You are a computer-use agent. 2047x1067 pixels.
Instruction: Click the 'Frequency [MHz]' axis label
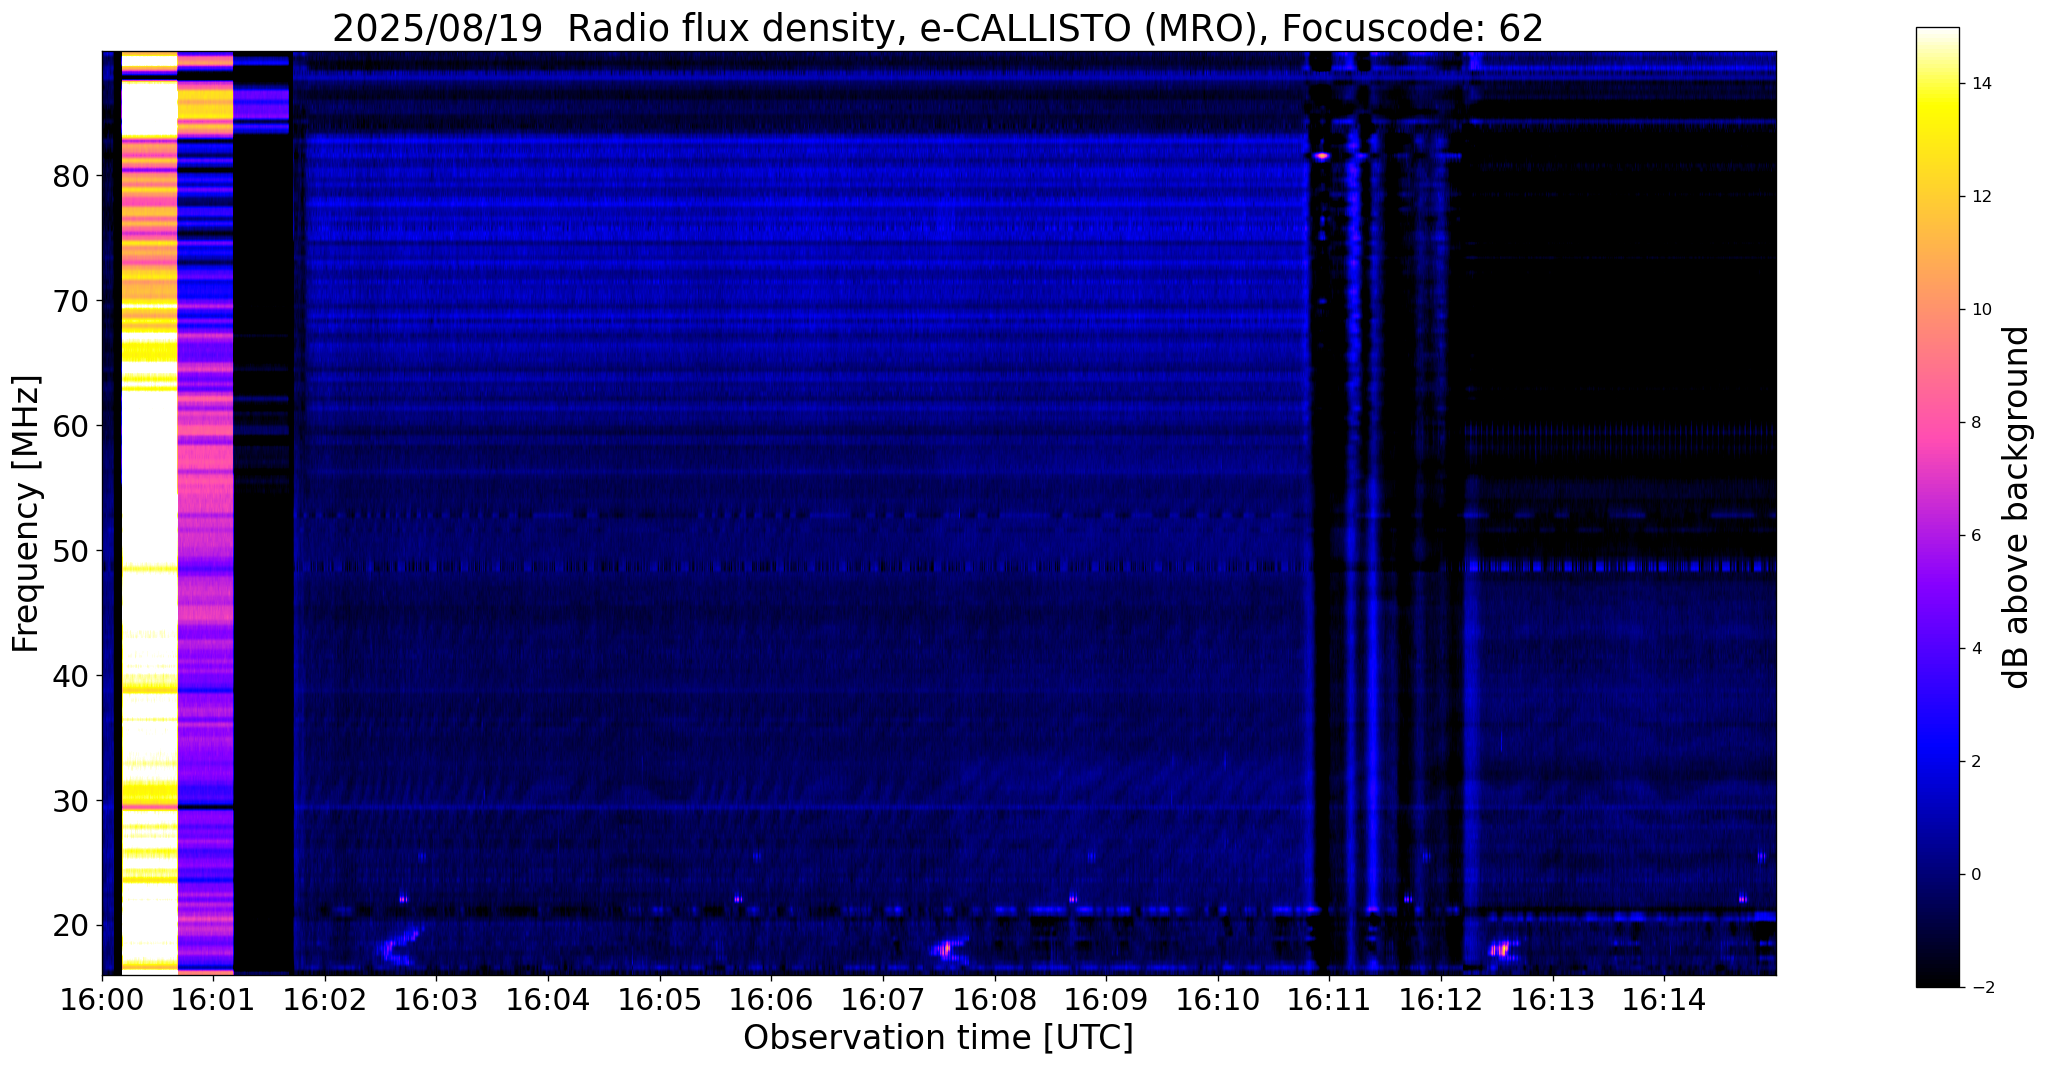(x=27, y=514)
